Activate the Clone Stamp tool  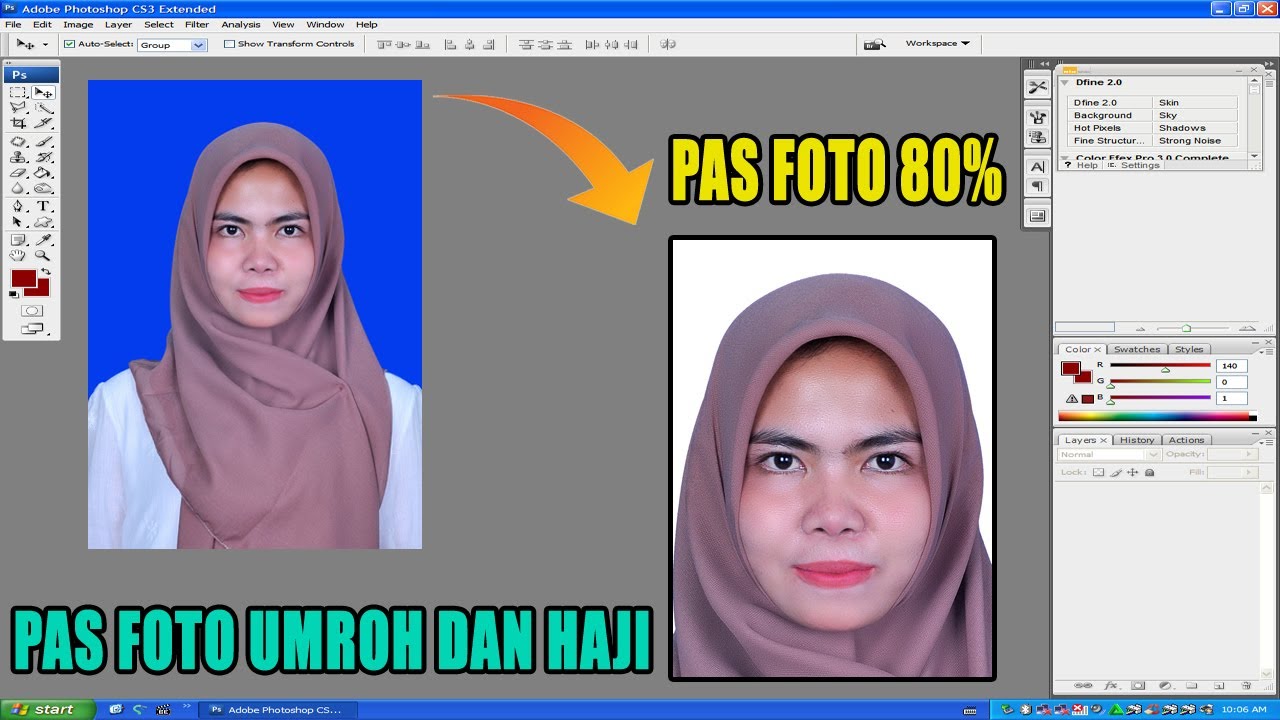point(18,156)
